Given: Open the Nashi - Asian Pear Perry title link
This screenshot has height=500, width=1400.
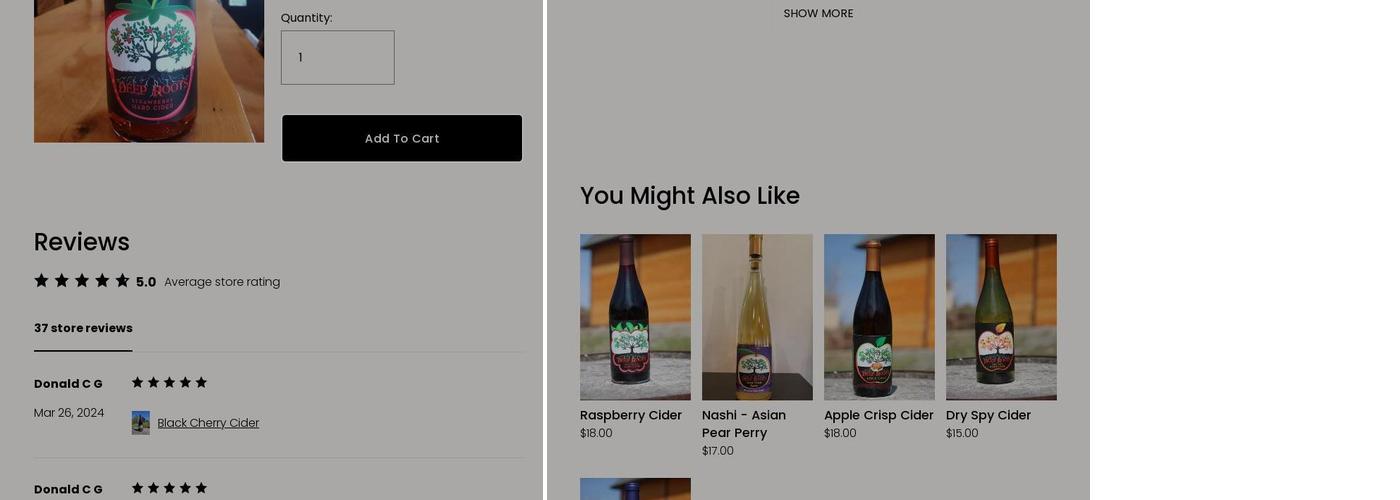Looking at the screenshot, I should [x=744, y=424].
